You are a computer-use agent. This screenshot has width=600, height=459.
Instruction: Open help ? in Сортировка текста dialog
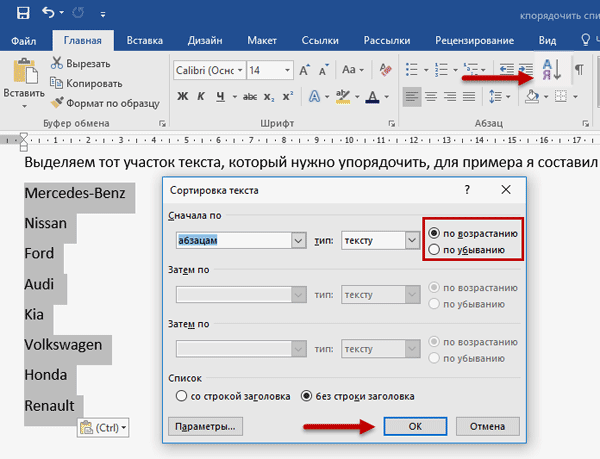467,189
